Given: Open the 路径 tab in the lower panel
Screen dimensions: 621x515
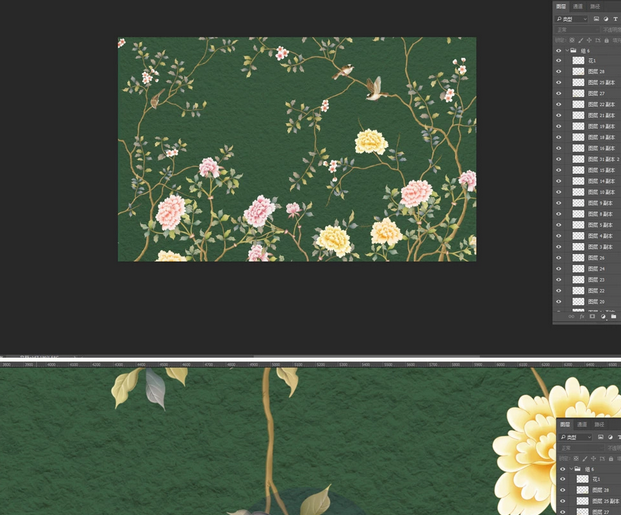Looking at the screenshot, I should point(597,425).
